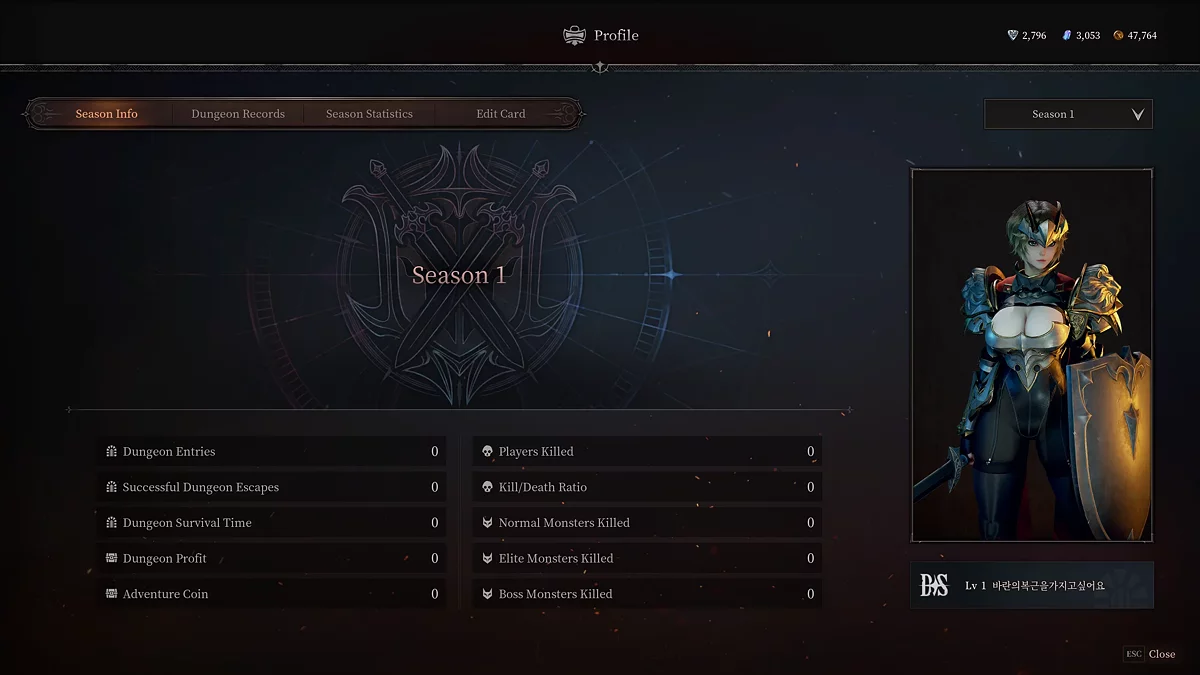Click the skull icon next to Players Killed
This screenshot has width=1200, height=675.
[x=488, y=452]
